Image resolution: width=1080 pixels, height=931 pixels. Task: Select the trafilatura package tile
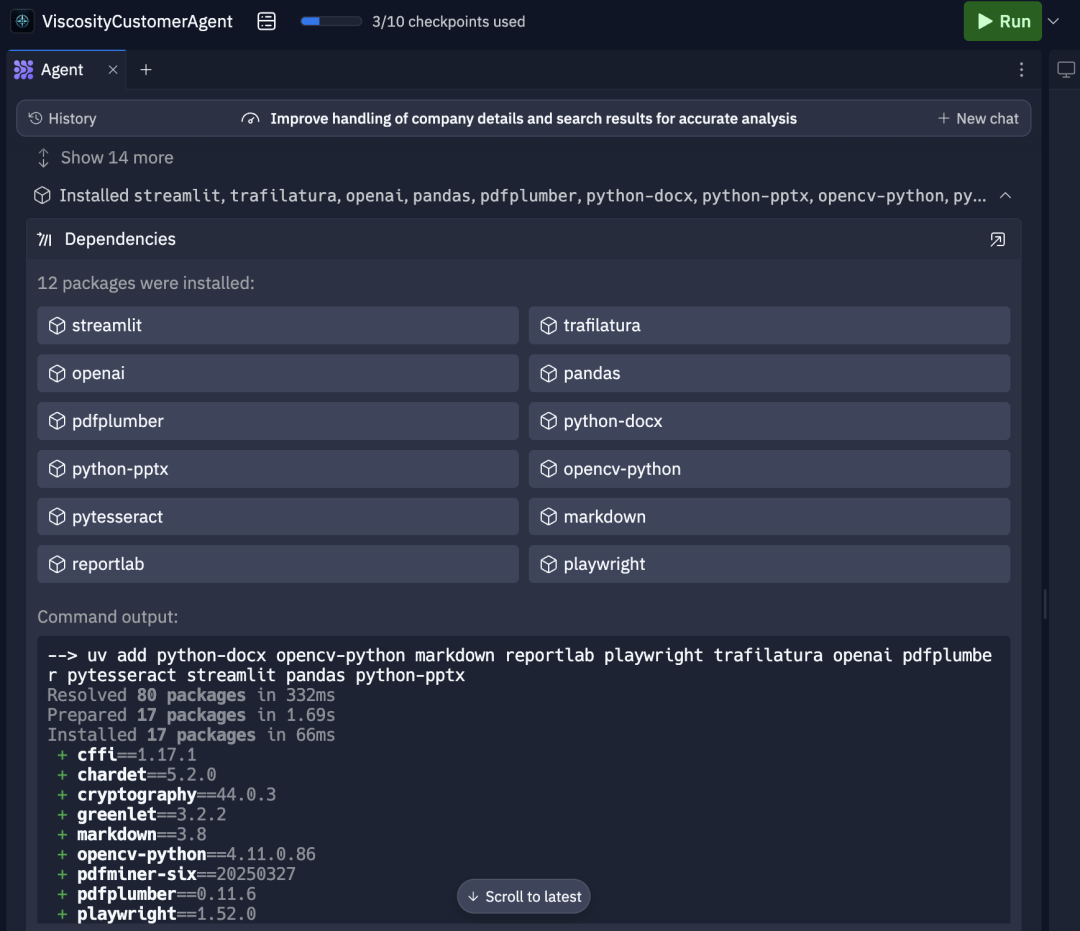pyautogui.click(x=769, y=325)
